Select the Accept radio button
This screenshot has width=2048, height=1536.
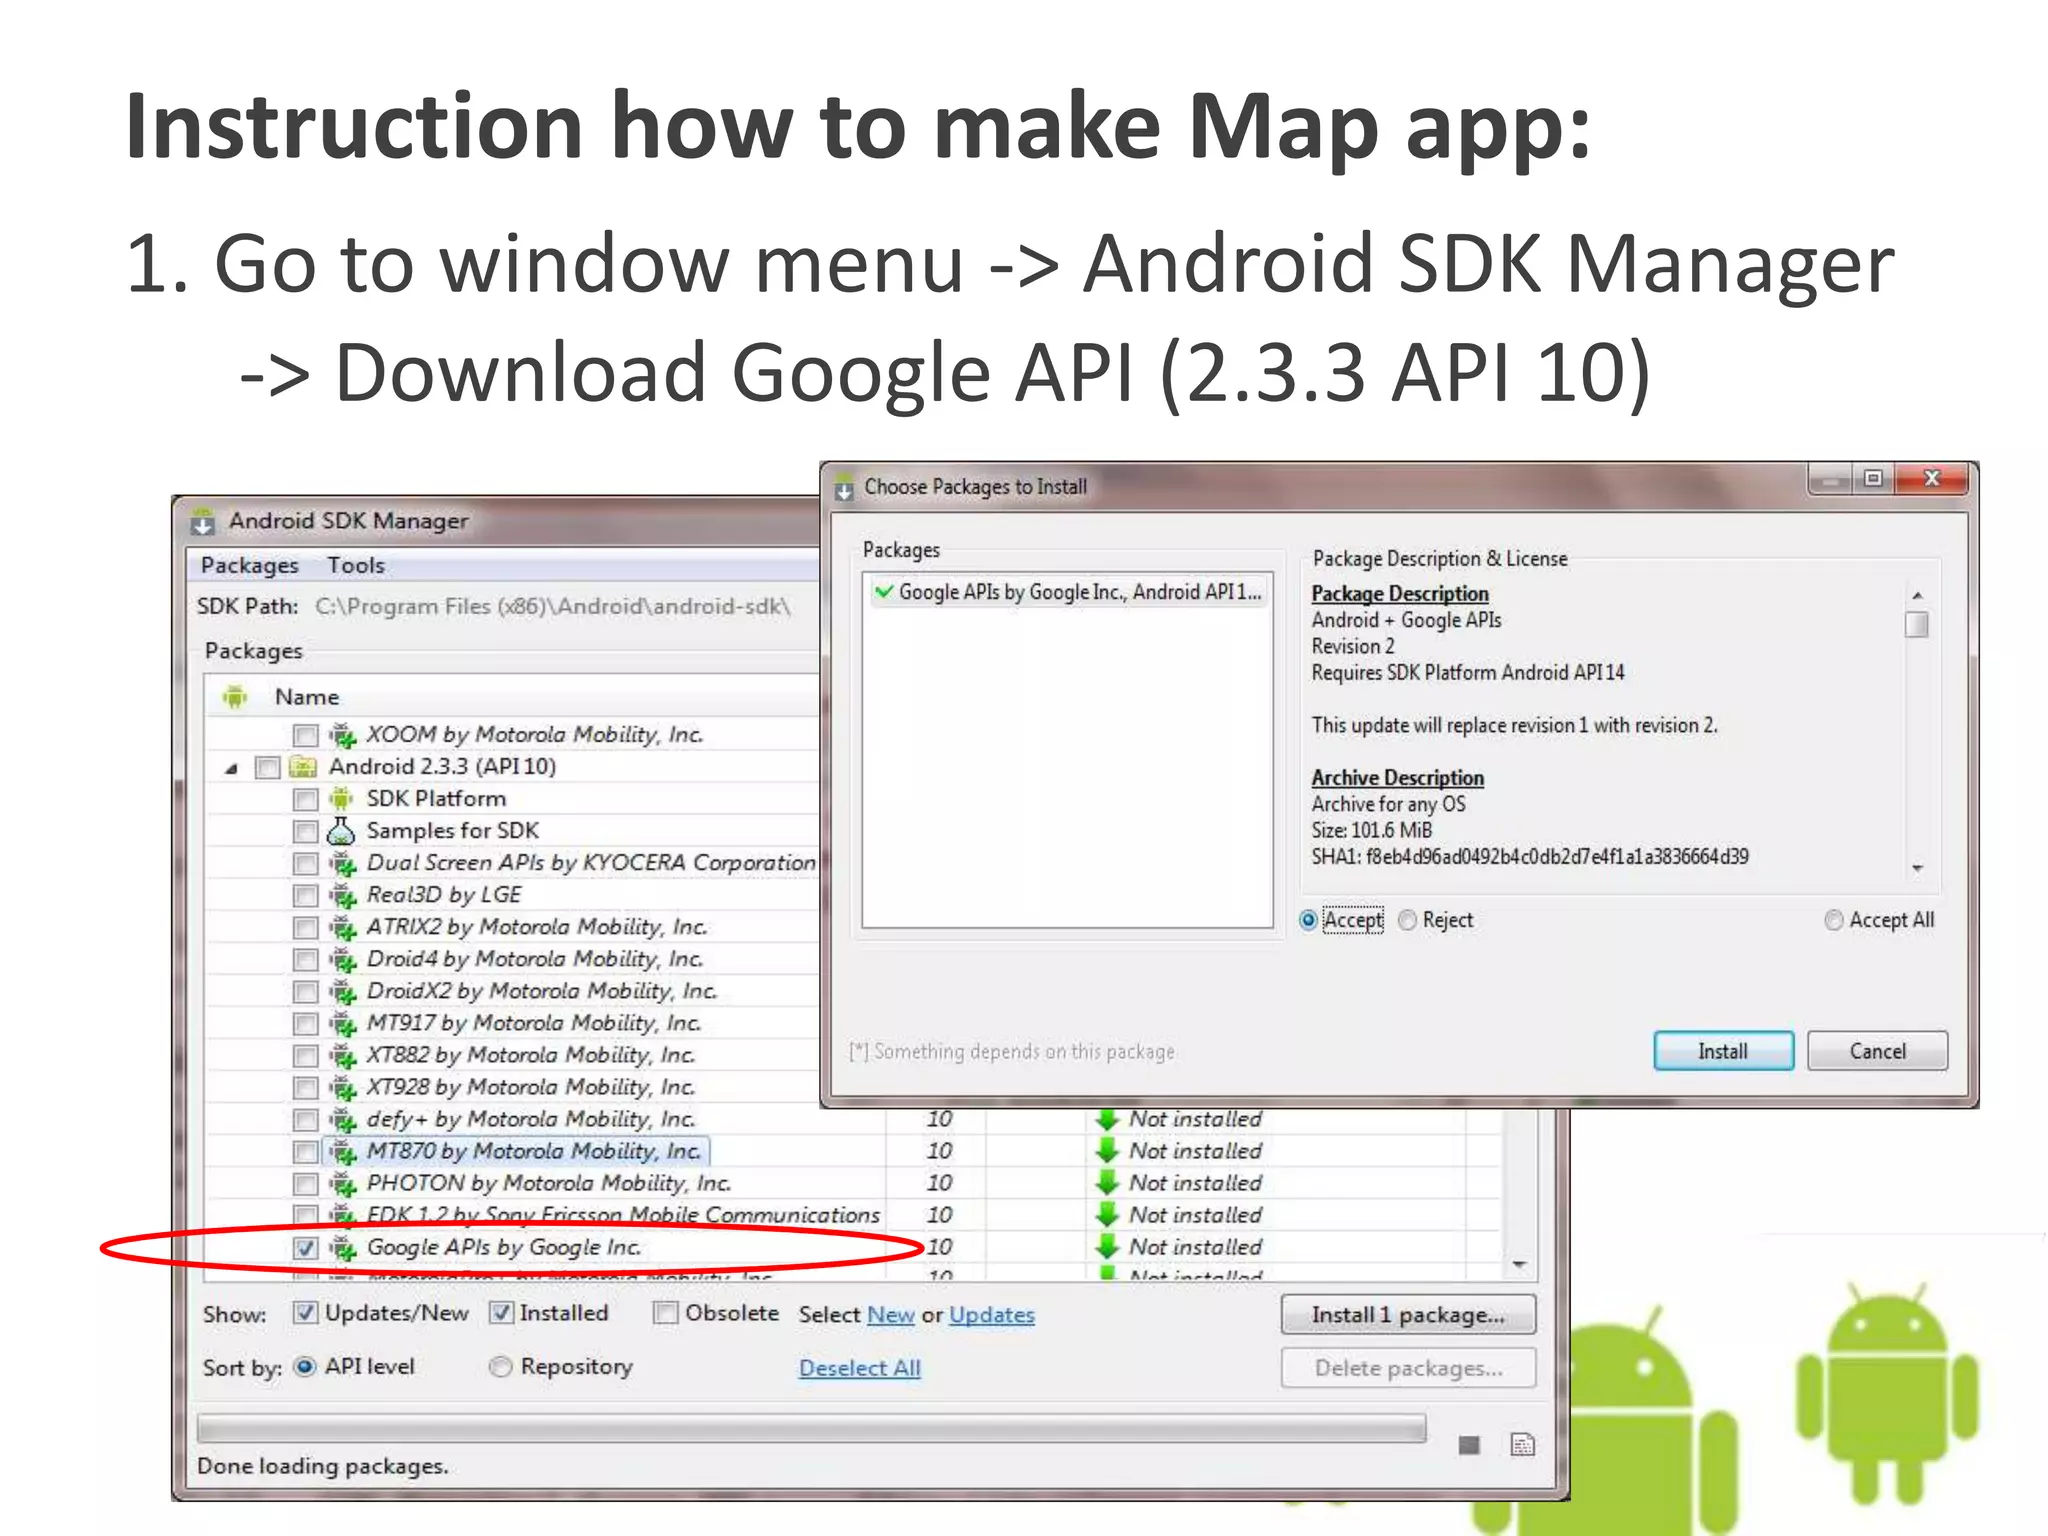point(1308,920)
